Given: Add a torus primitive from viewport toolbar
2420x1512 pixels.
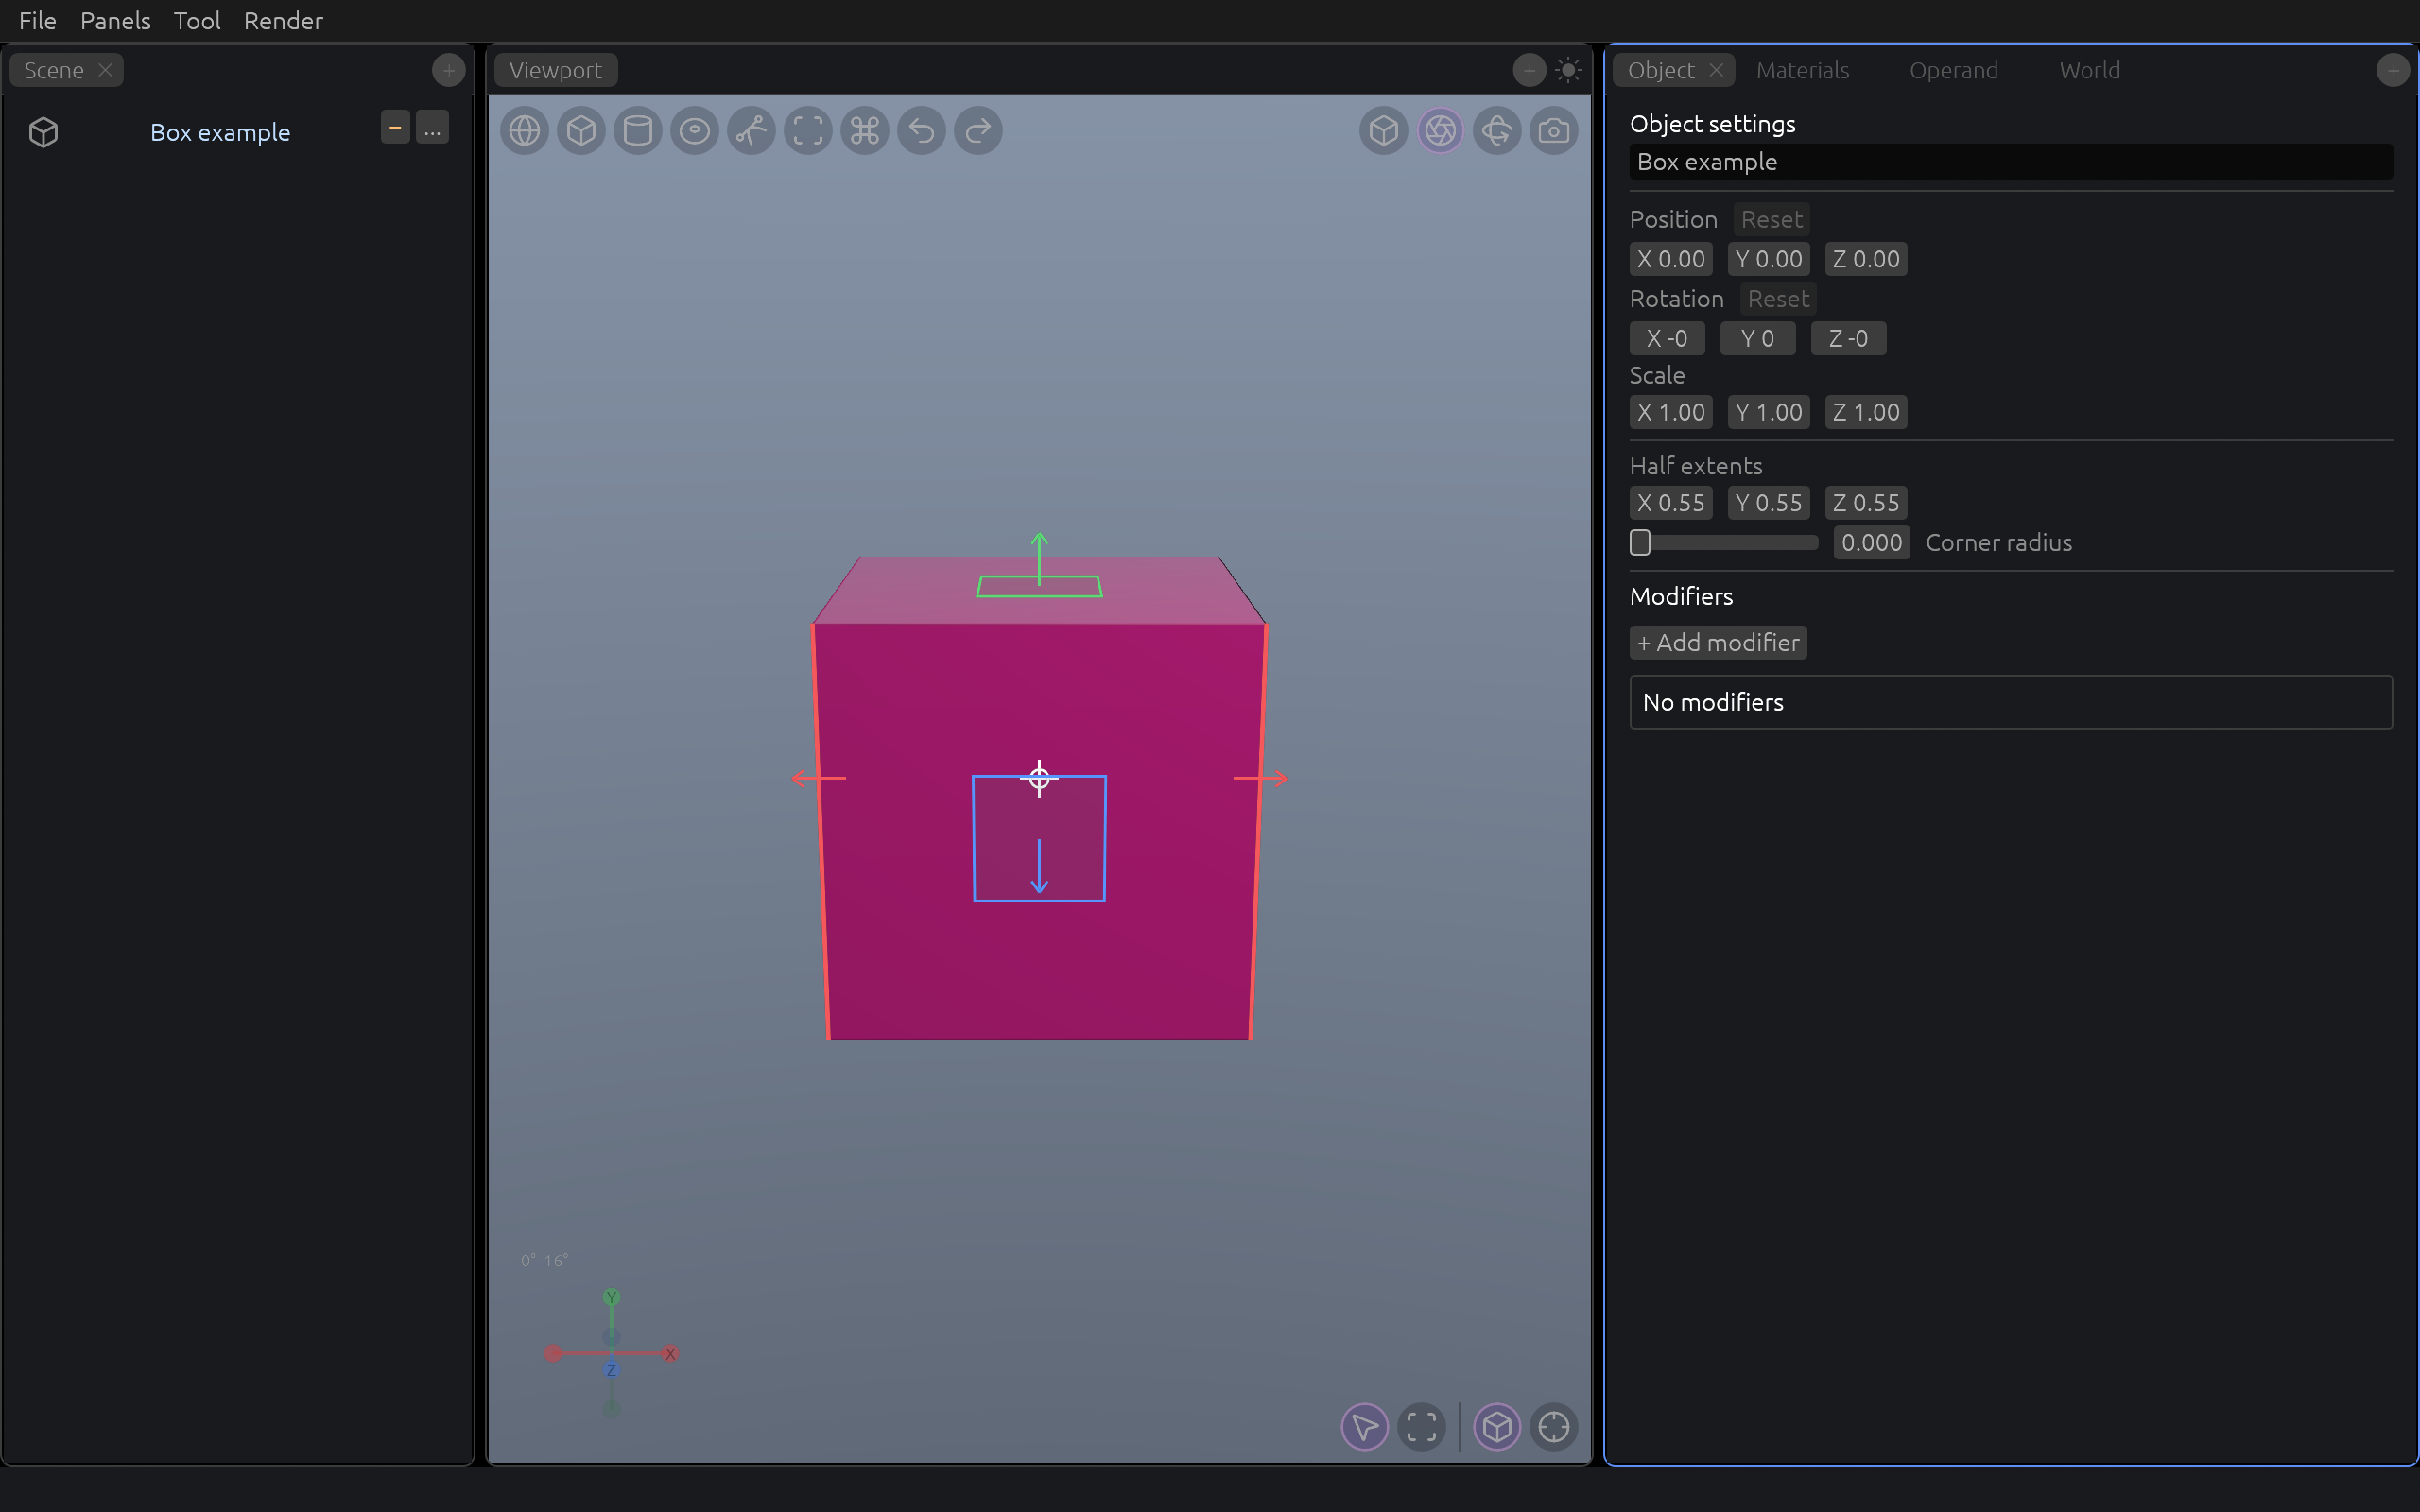Looking at the screenshot, I should (x=695, y=131).
